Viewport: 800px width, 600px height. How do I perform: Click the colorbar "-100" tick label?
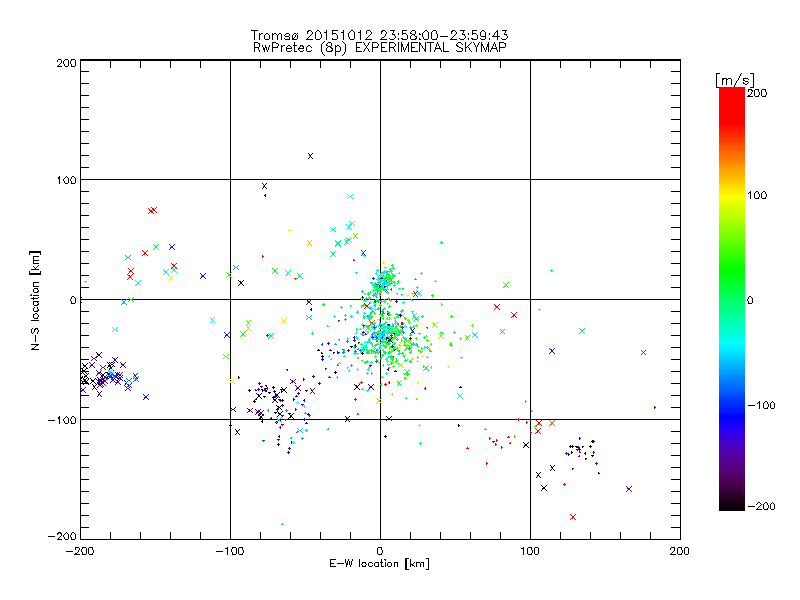(x=761, y=405)
